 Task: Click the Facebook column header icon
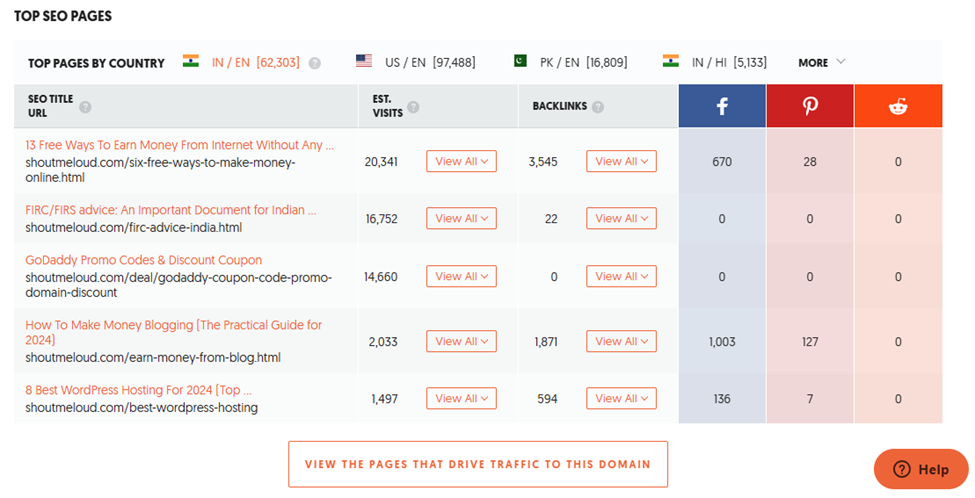tap(722, 106)
